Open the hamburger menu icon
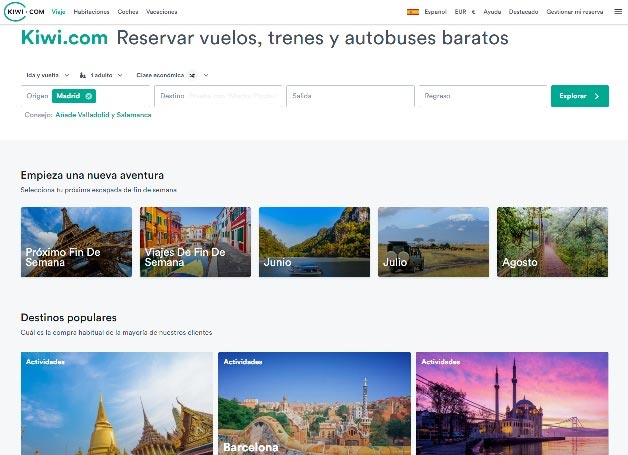Screen dimensions: 628x455 617,11
